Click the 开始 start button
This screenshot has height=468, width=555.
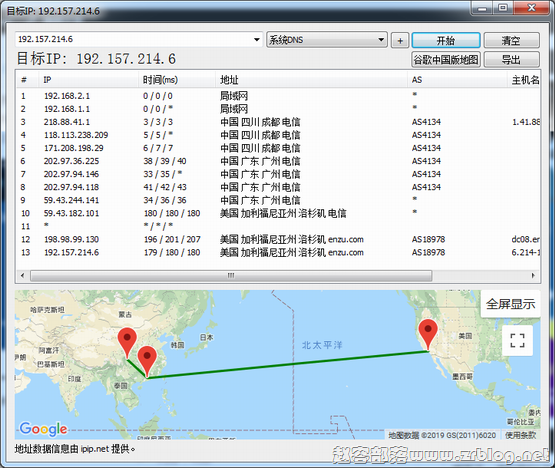pyautogui.click(x=446, y=40)
